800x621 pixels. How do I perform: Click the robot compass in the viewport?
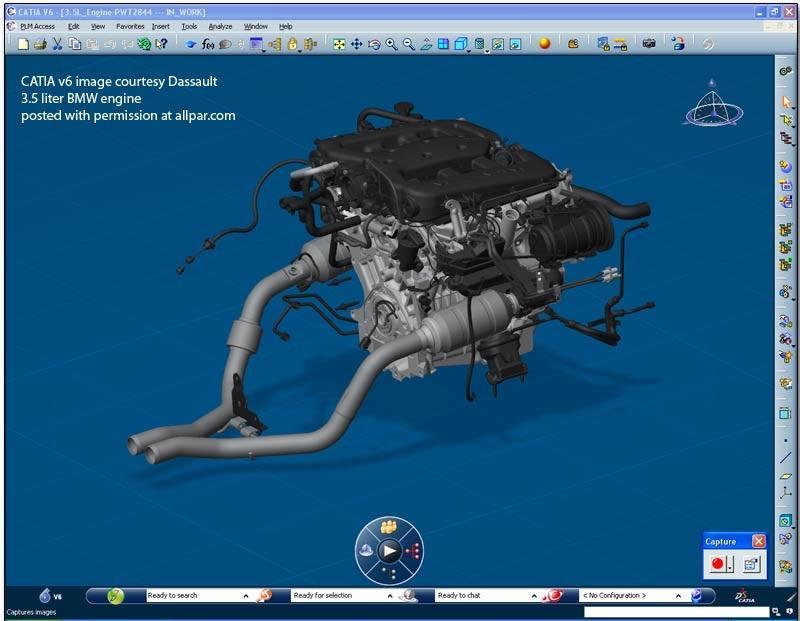[714, 105]
